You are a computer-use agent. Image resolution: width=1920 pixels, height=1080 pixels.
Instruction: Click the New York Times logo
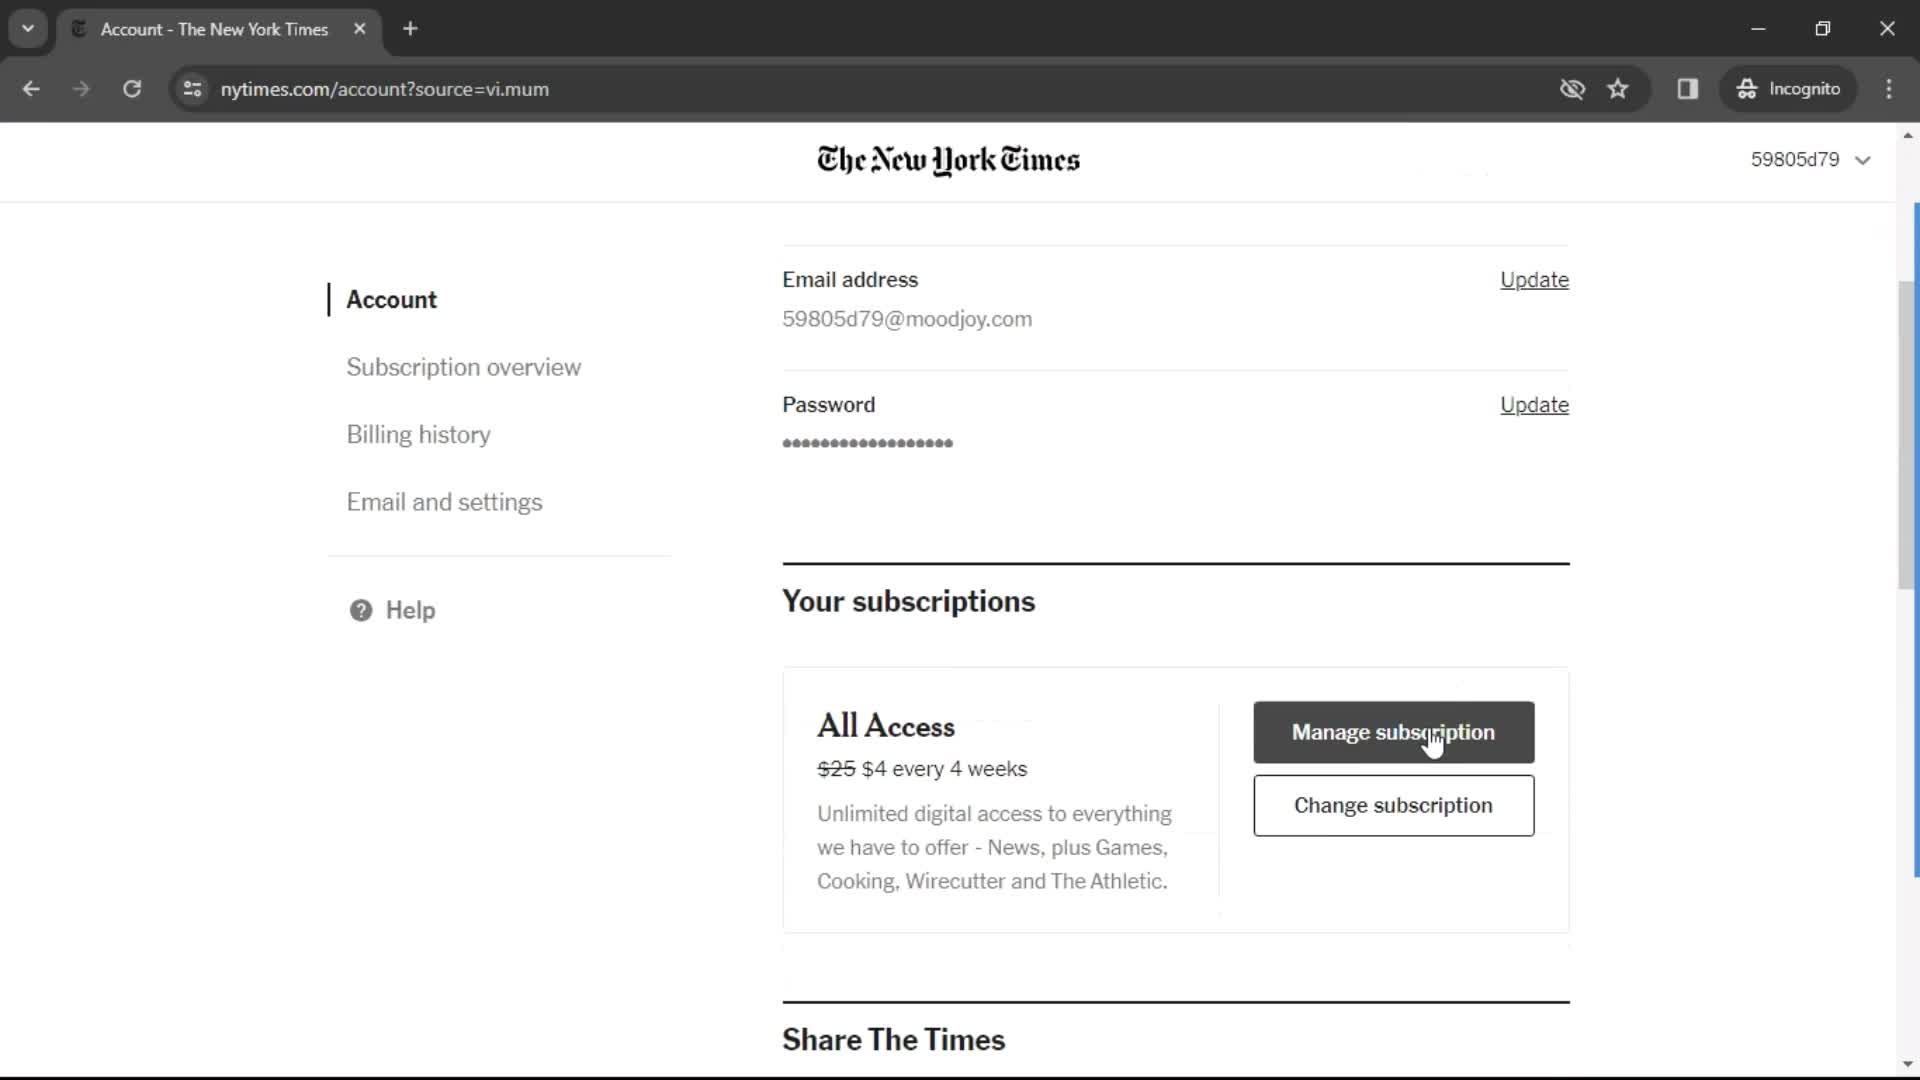pyautogui.click(x=949, y=160)
